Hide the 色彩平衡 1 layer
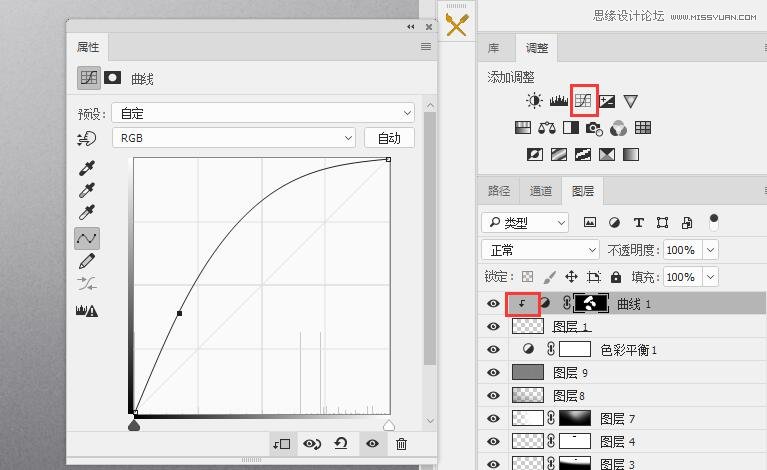 pos(493,349)
